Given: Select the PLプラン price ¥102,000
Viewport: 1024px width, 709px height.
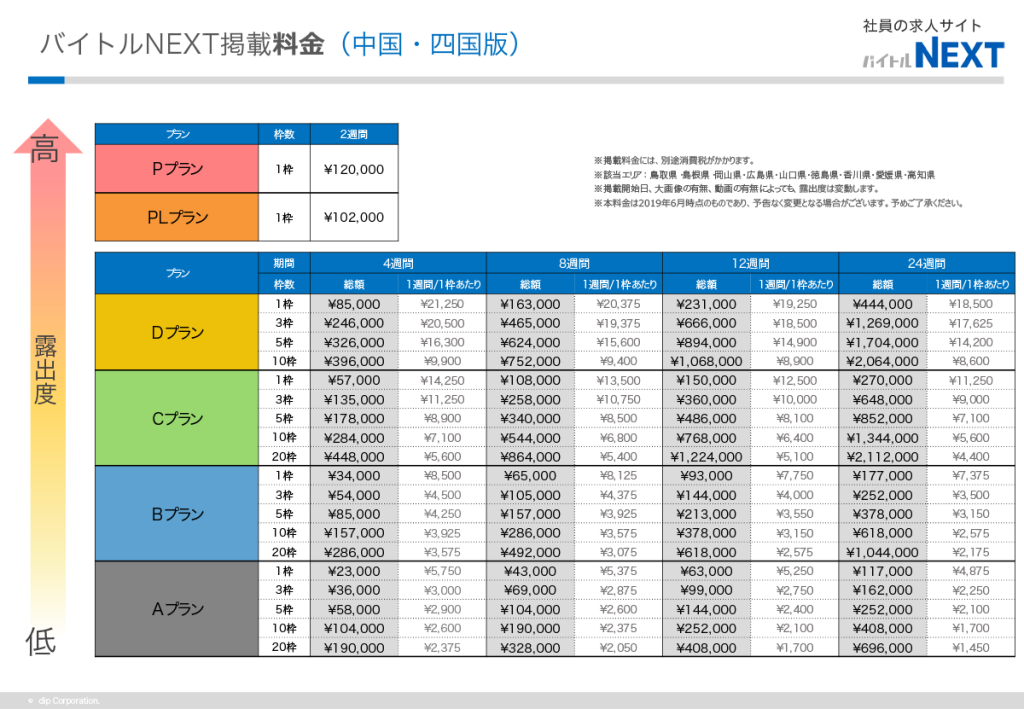Looking at the screenshot, I should pyautogui.click(x=354, y=217).
